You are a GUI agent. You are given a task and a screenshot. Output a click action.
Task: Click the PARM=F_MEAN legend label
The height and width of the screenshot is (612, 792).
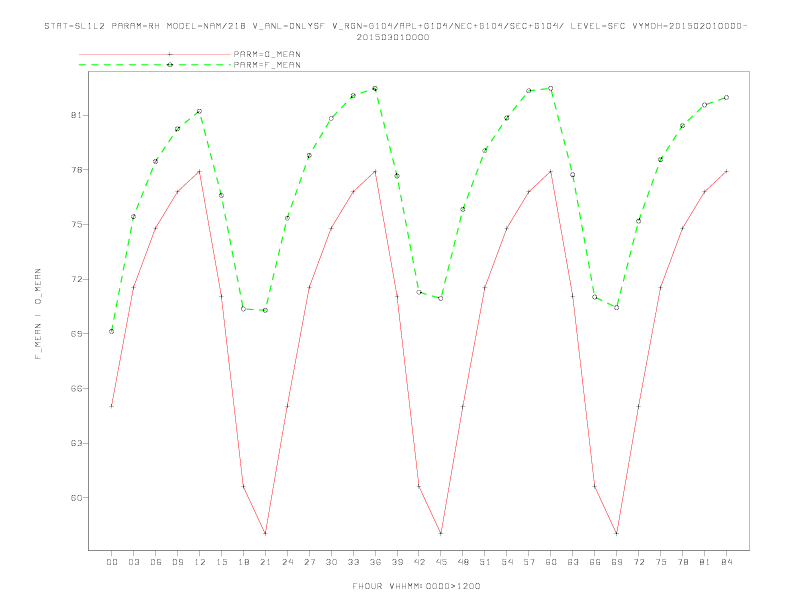(x=267, y=65)
